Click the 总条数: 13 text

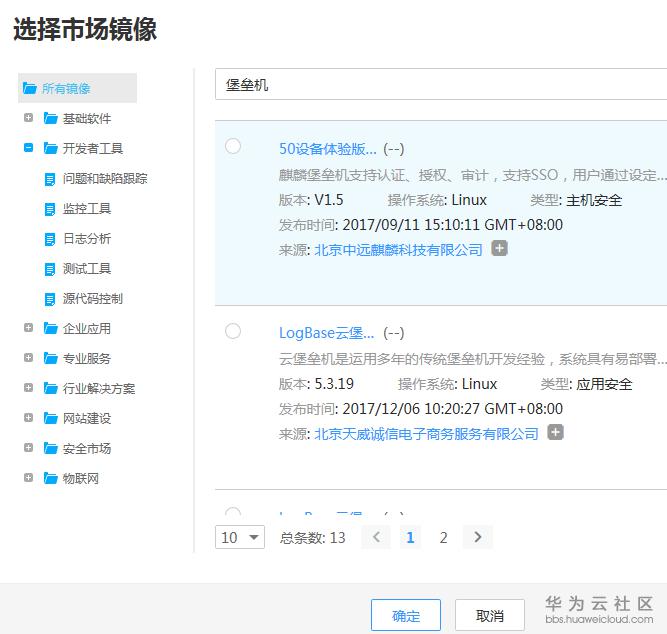(x=312, y=538)
